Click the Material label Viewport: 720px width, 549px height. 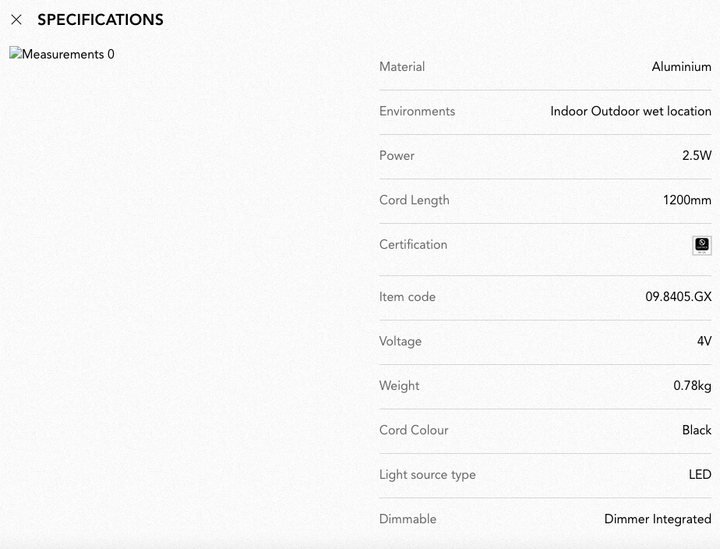[x=402, y=67]
